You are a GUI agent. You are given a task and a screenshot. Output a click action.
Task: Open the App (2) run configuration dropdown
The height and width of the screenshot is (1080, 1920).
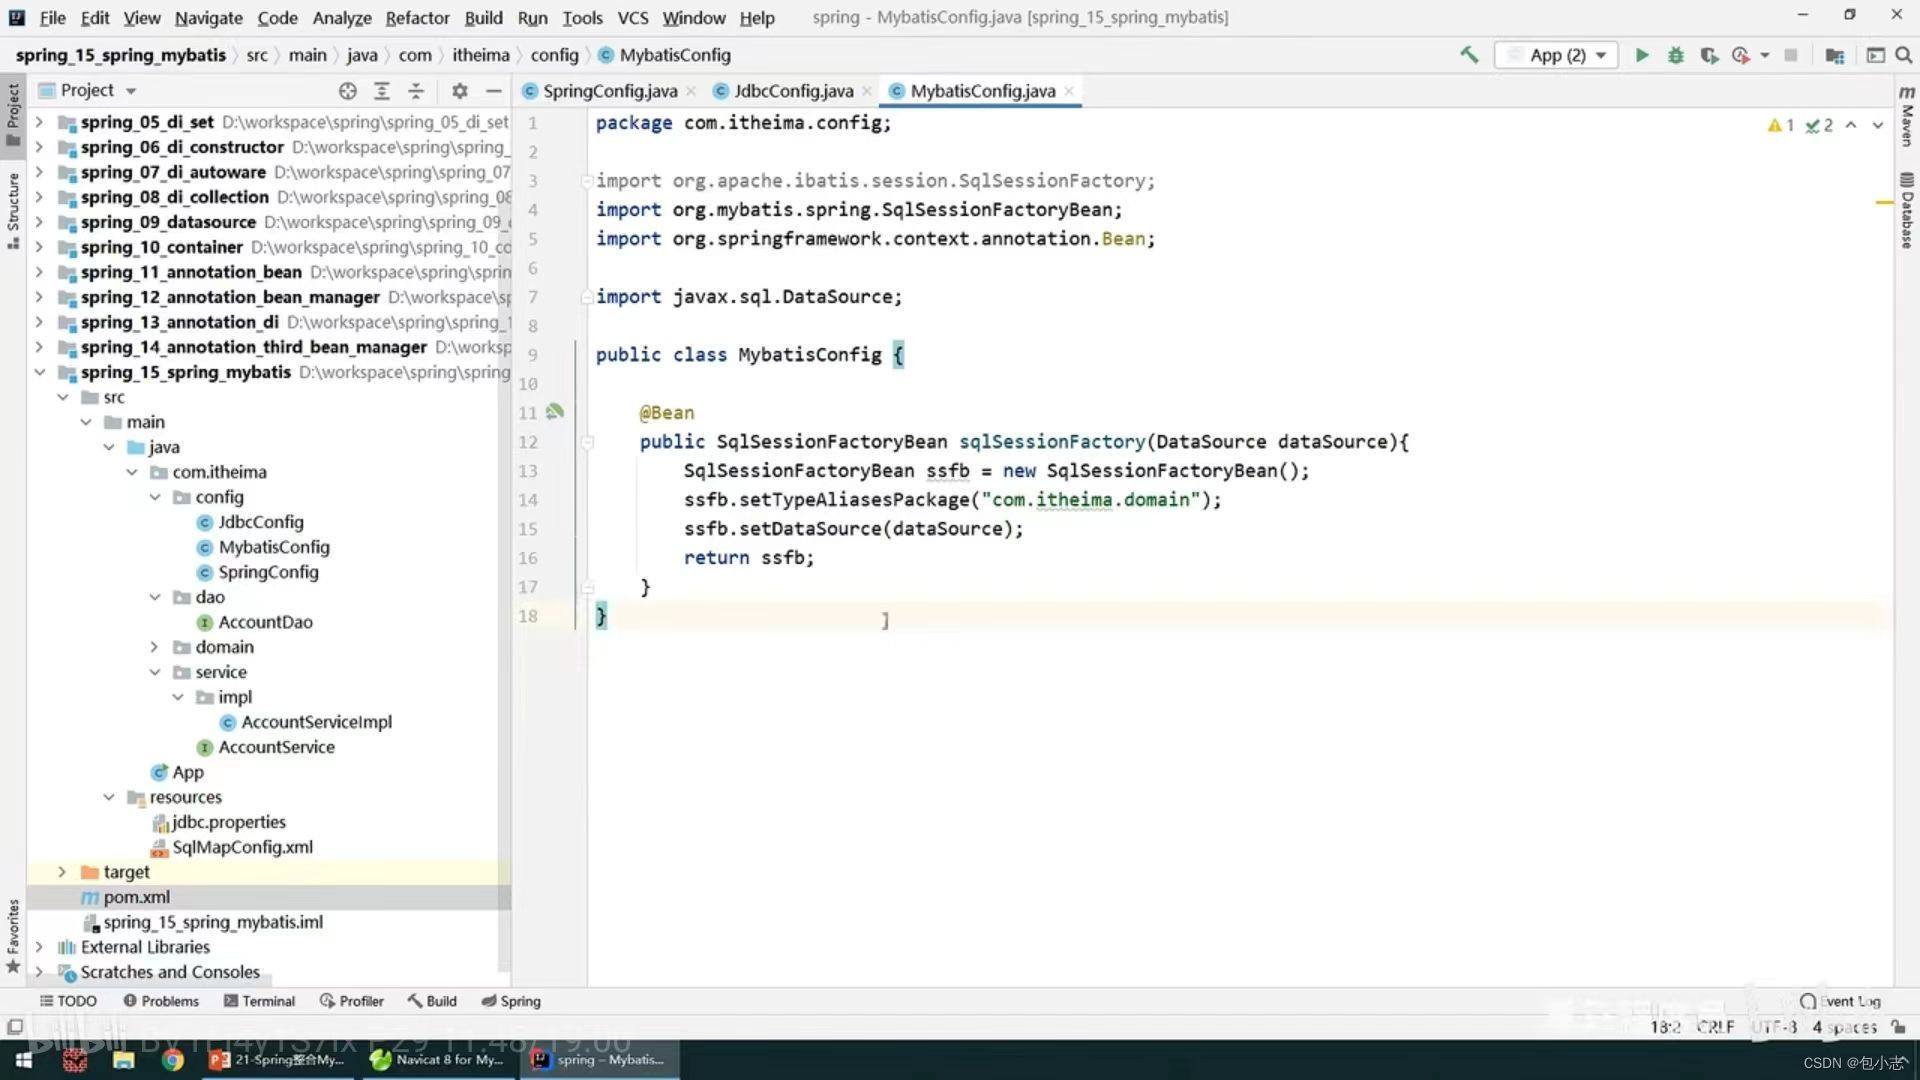click(1557, 55)
